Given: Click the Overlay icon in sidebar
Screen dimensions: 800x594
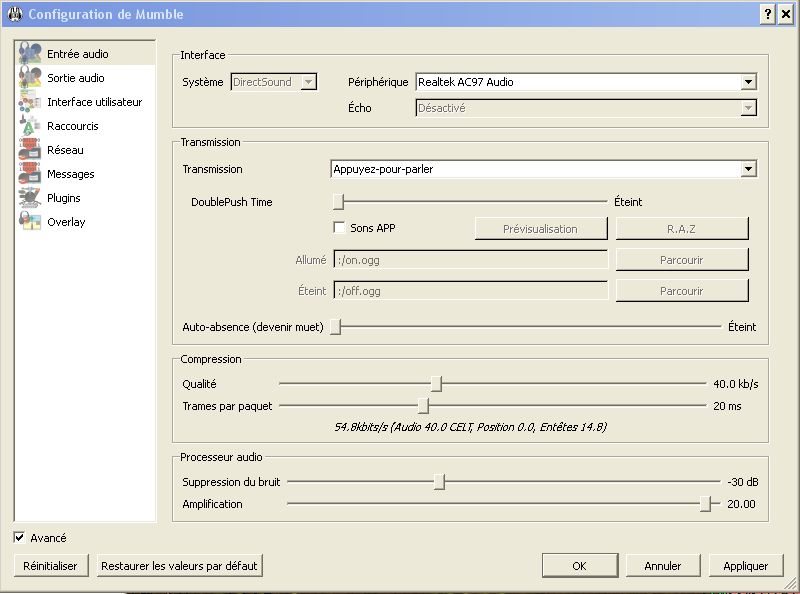Looking at the screenshot, I should tap(30, 221).
